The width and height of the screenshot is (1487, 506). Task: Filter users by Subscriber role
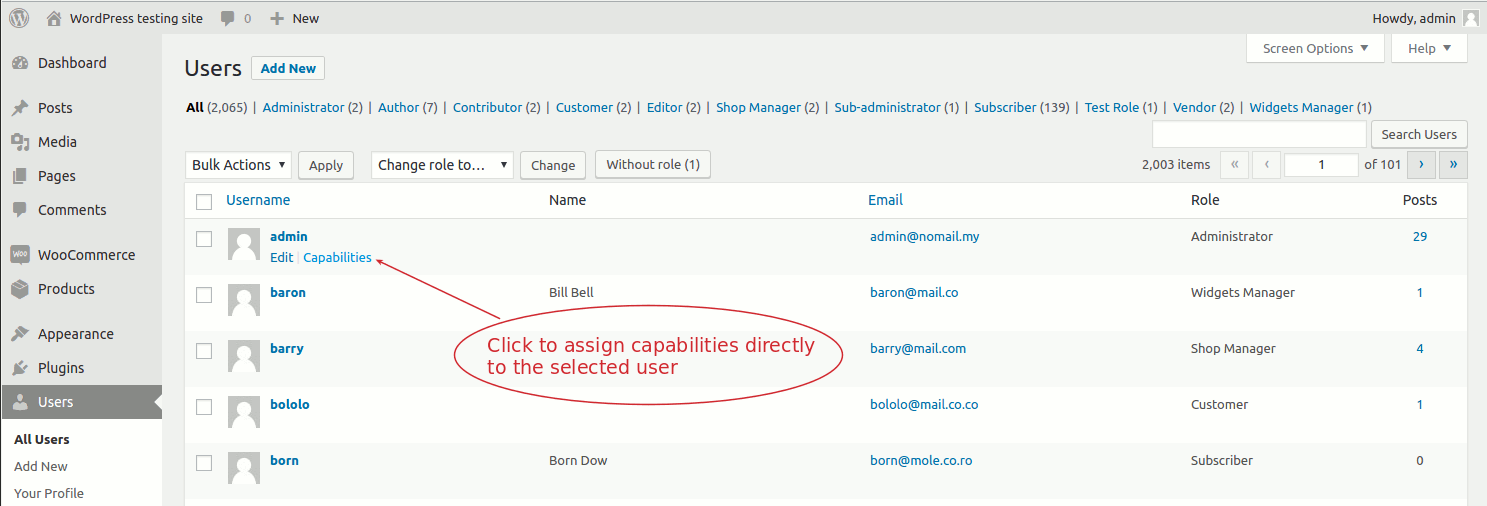click(x=1005, y=107)
